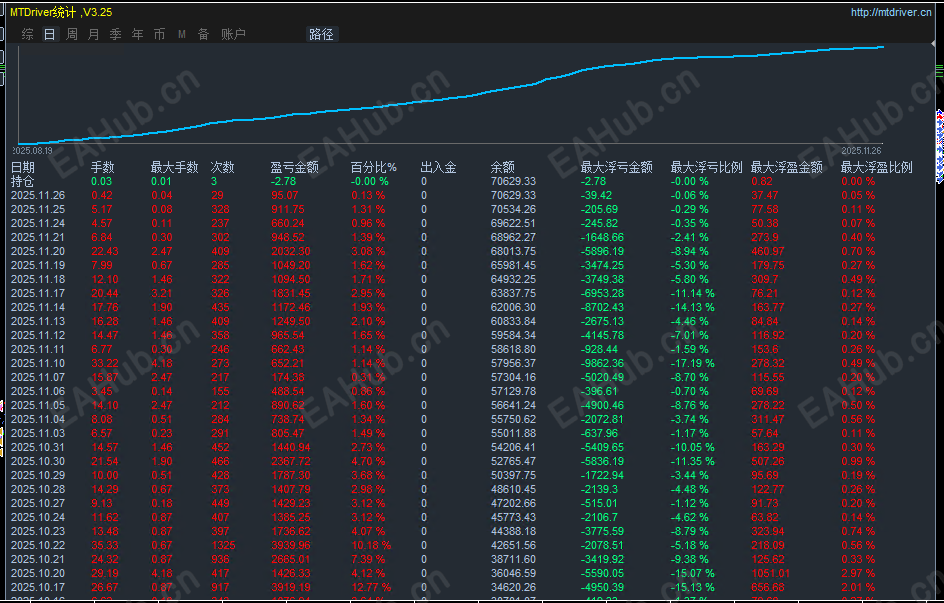Screen dimensions: 944x603
Task: Click floating loss ratio -17.19 %
Action: pyautogui.click(x=692, y=363)
